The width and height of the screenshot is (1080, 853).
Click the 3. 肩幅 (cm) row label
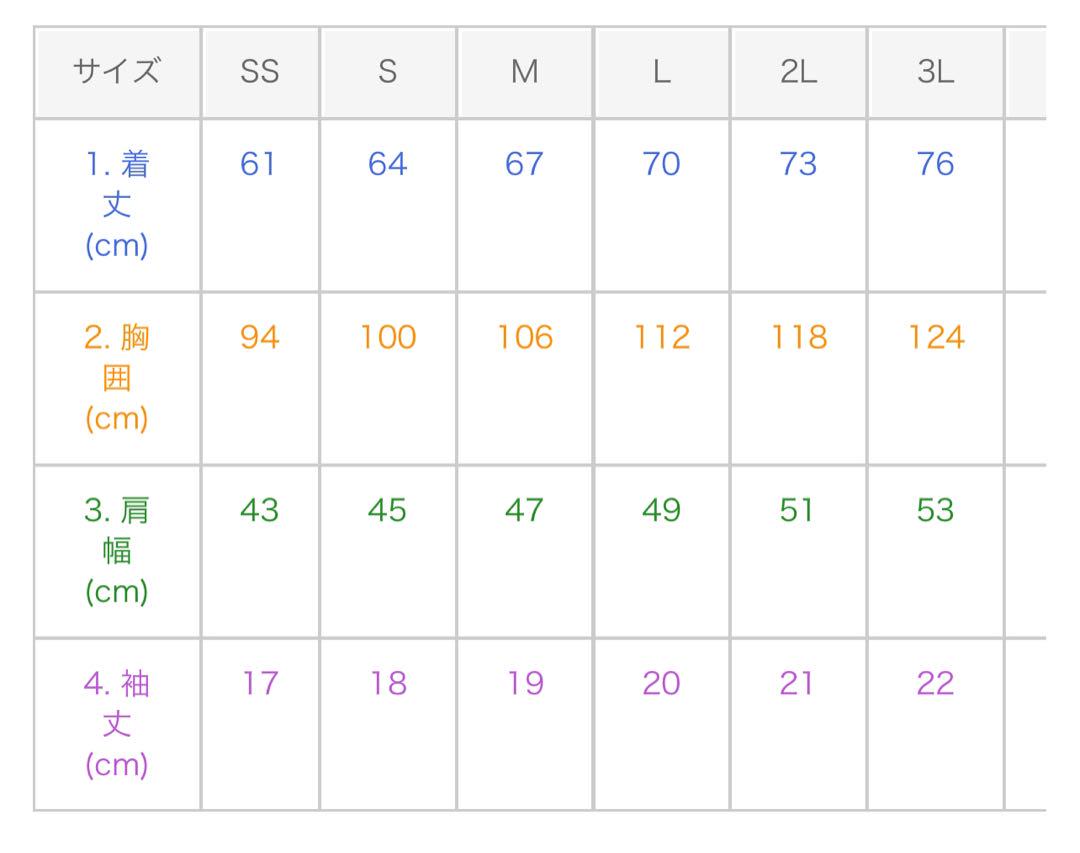[117, 551]
